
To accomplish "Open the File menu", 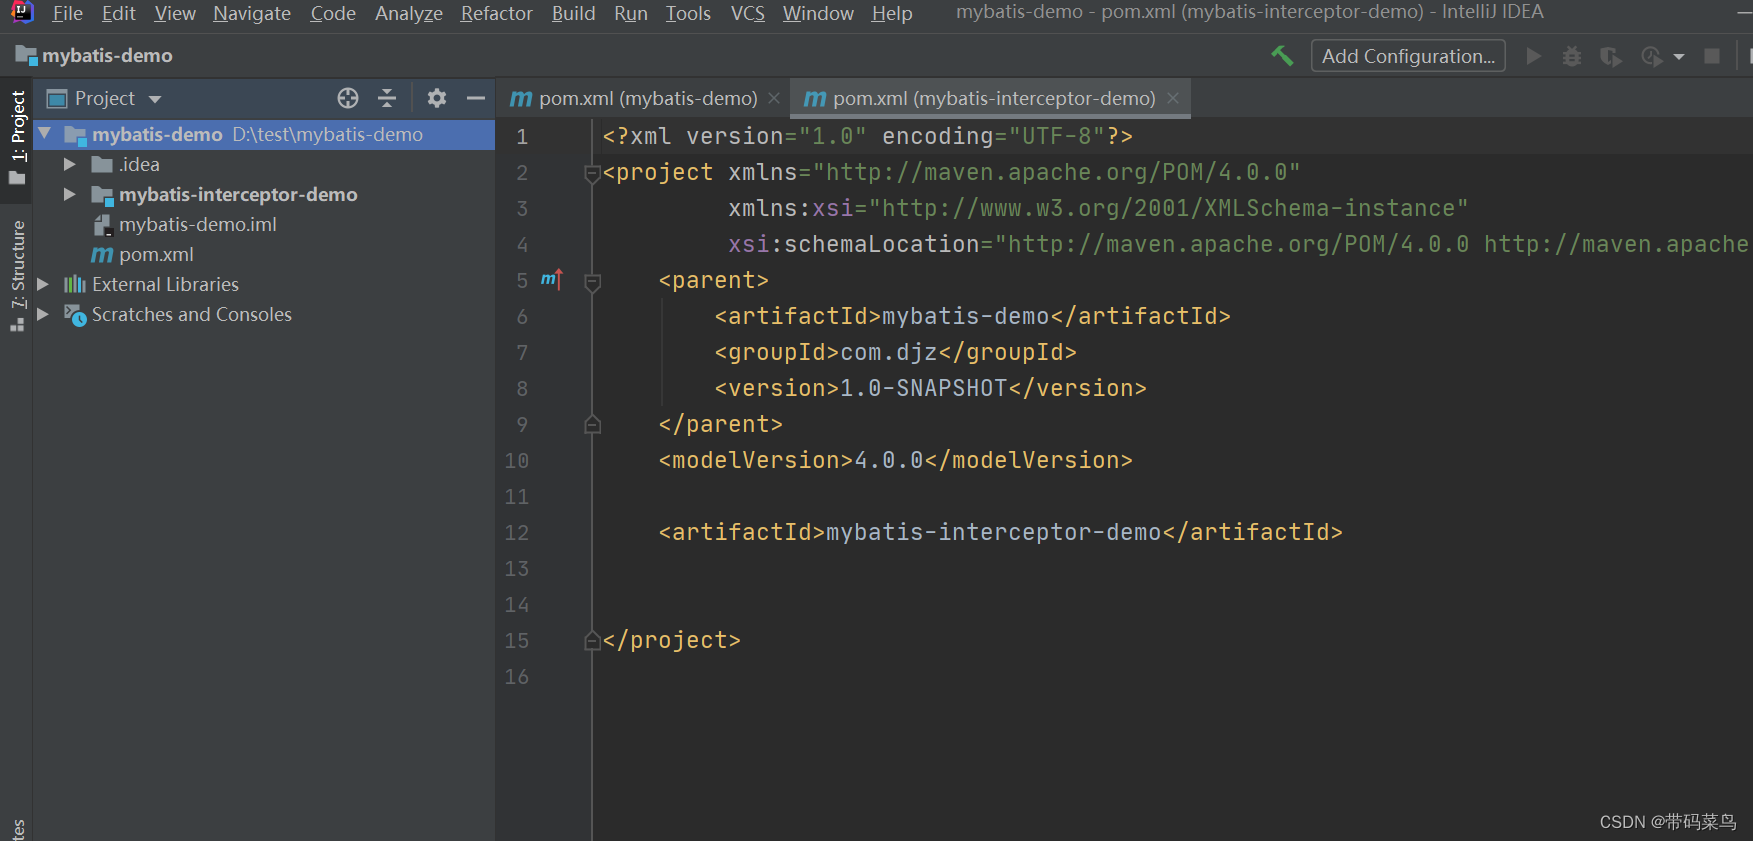I will tap(68, 13).
